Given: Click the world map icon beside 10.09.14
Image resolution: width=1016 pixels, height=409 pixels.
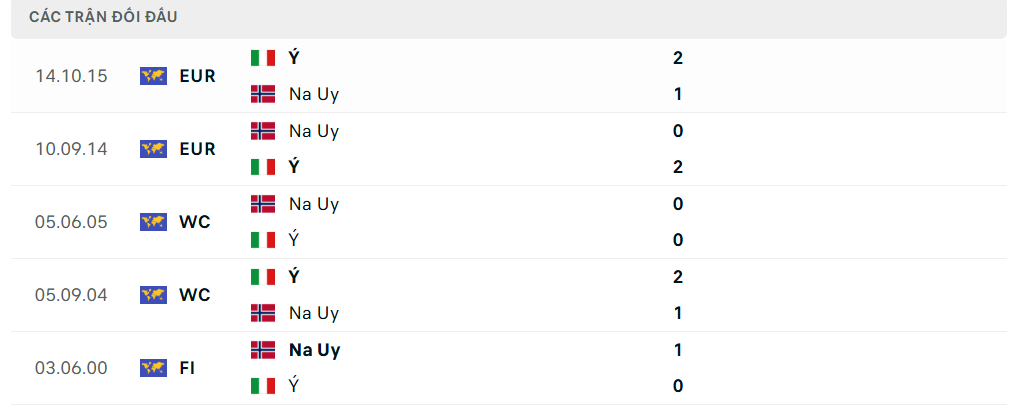Looking at the screenshot, I should click(154, 149).
